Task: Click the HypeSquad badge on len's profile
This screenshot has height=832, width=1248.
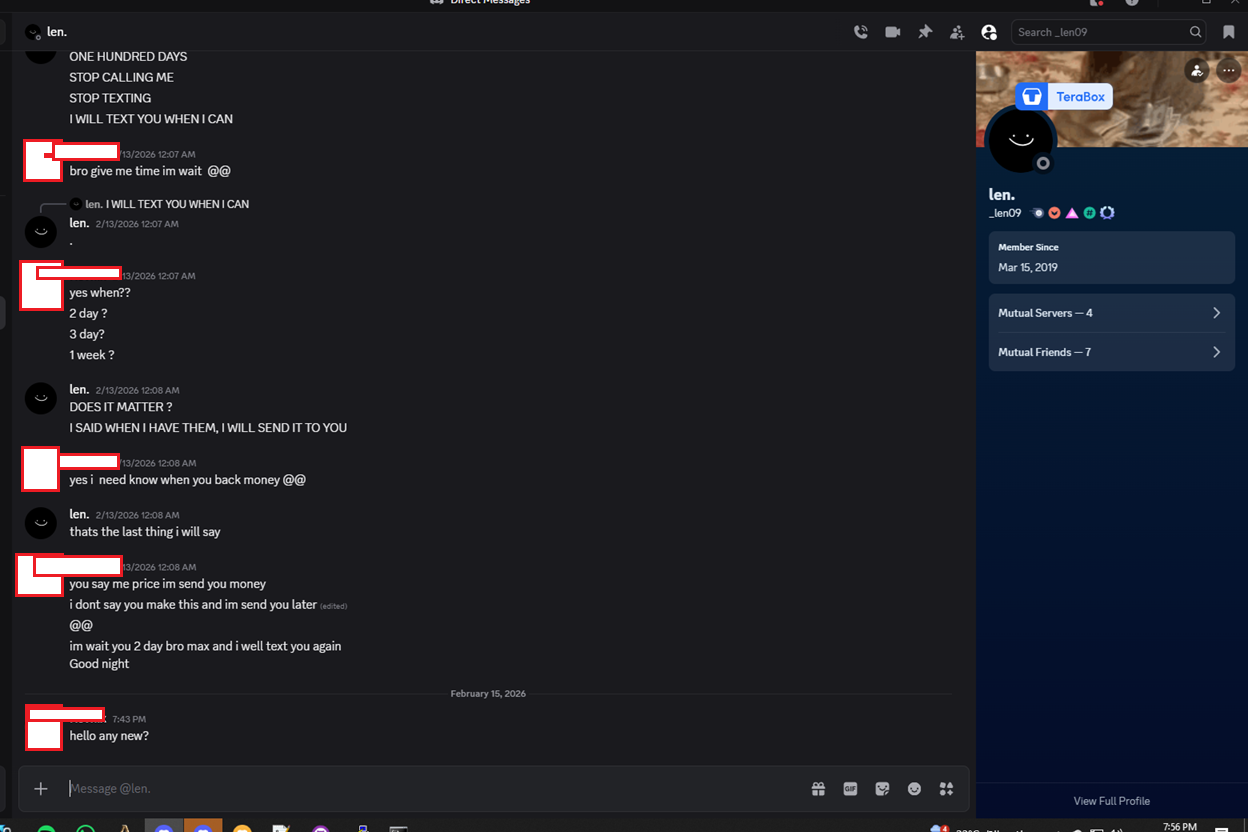Action: (x=1072, y=212)
